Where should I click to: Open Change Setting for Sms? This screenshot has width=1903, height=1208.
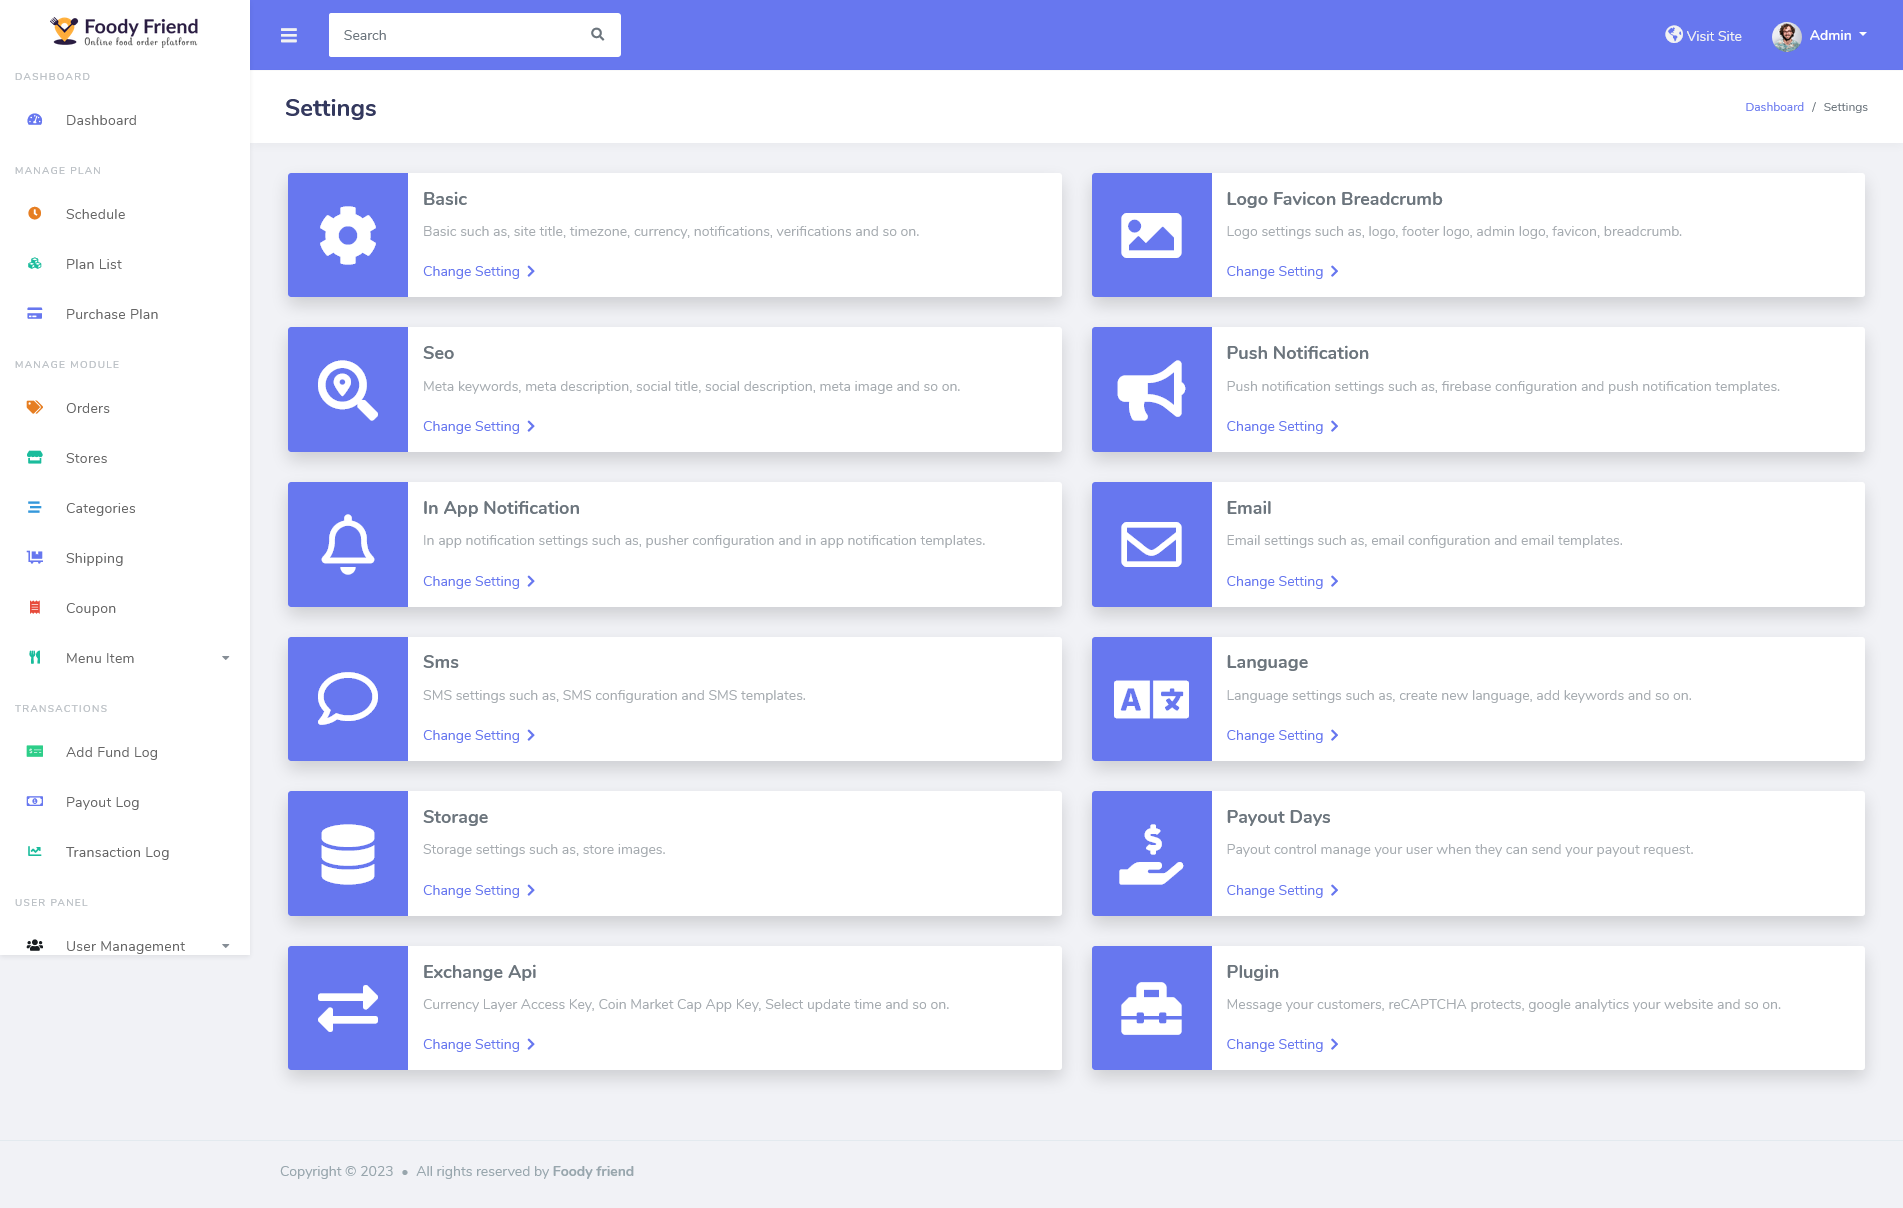click(x=479, y=735)
